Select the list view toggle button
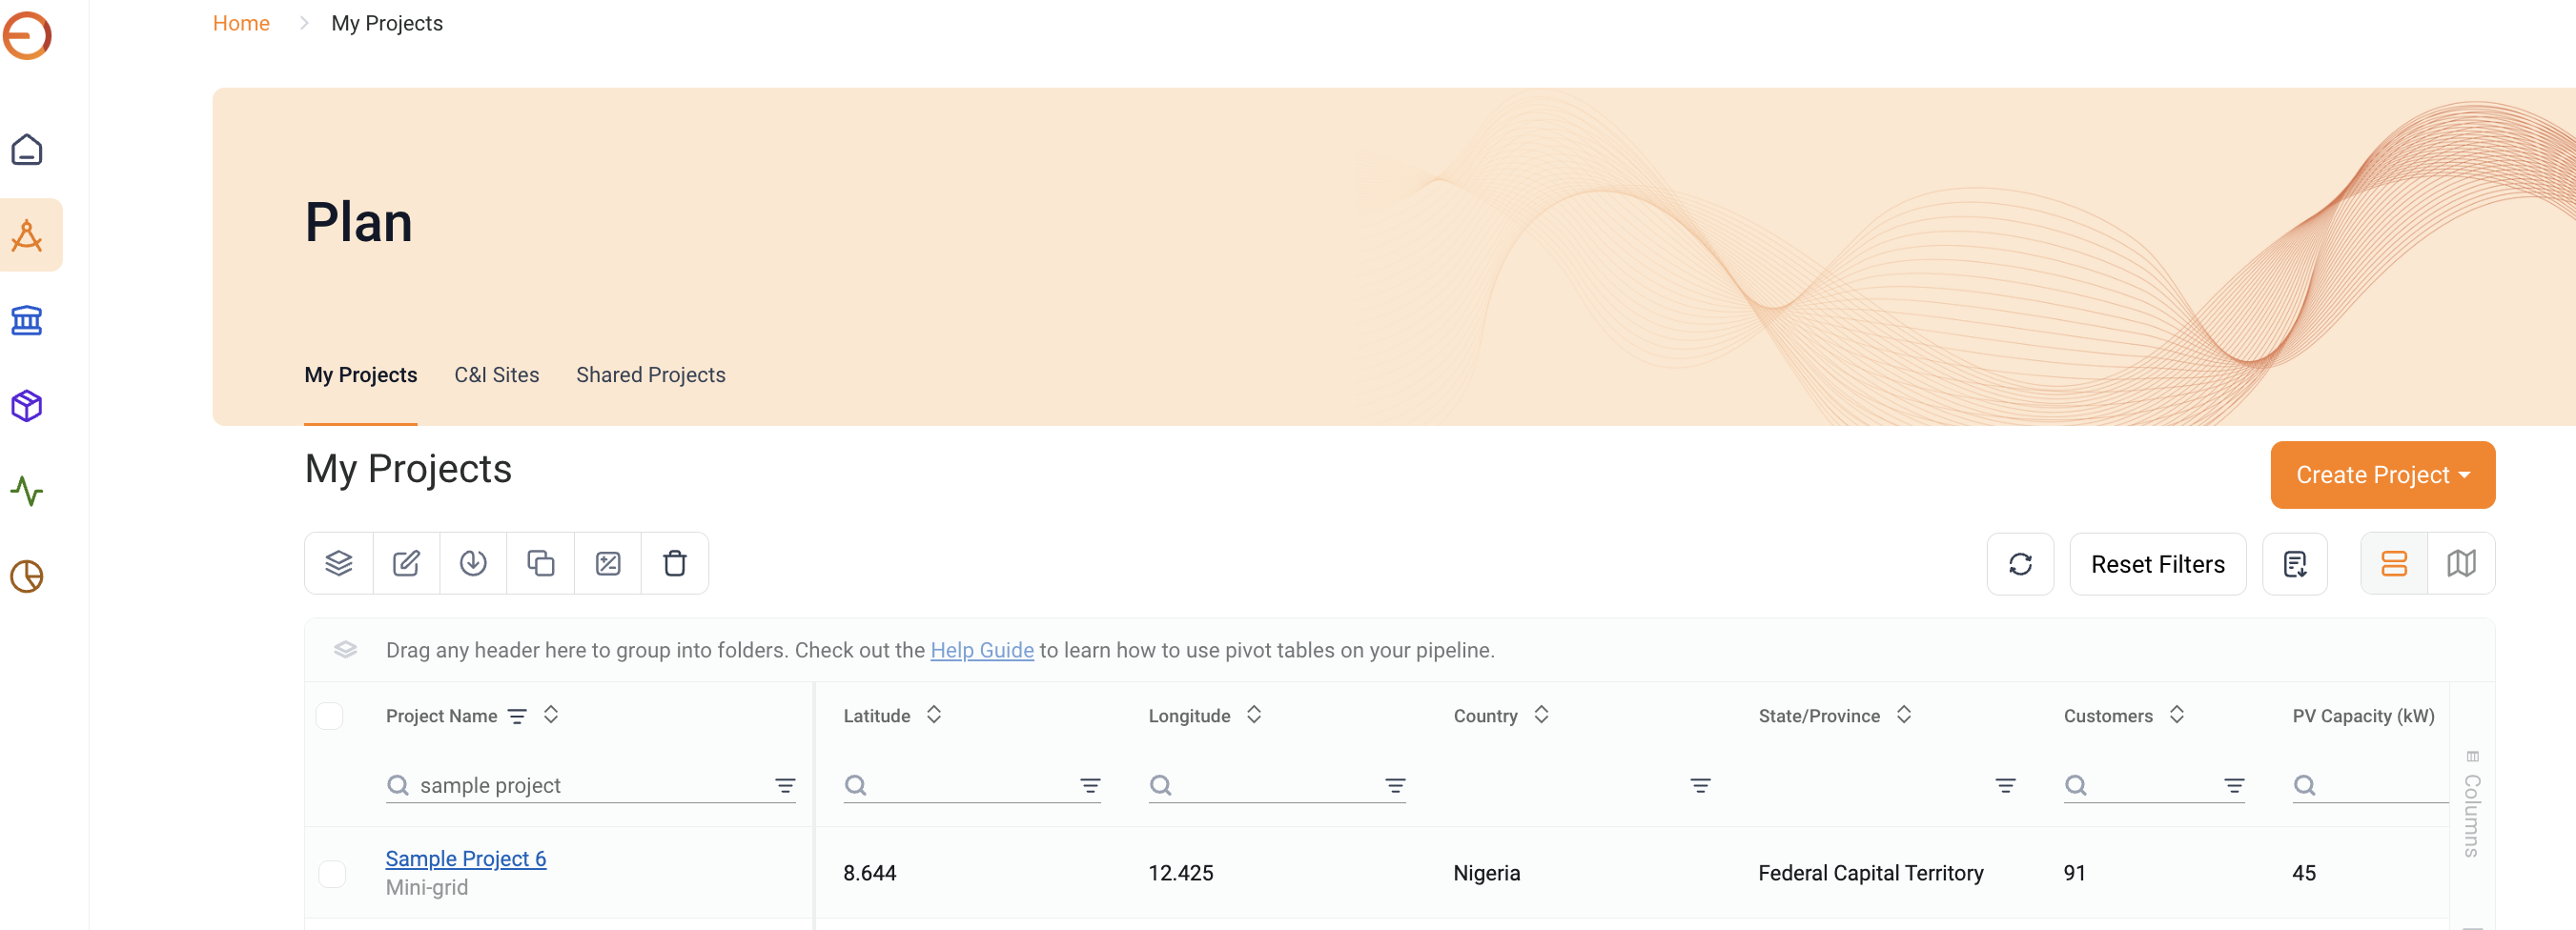Screen dimensions: 2576x930 [x=2394, y=564]
